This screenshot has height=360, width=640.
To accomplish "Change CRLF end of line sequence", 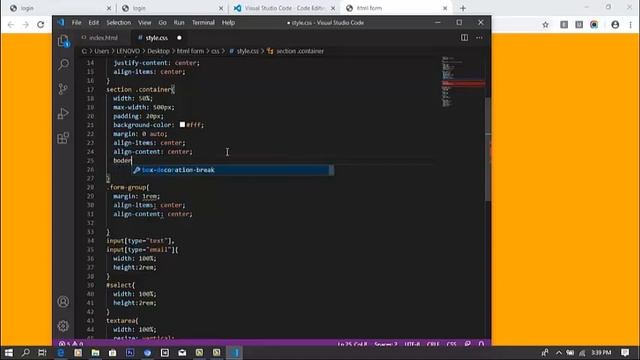I will click(x=433, y=344).
